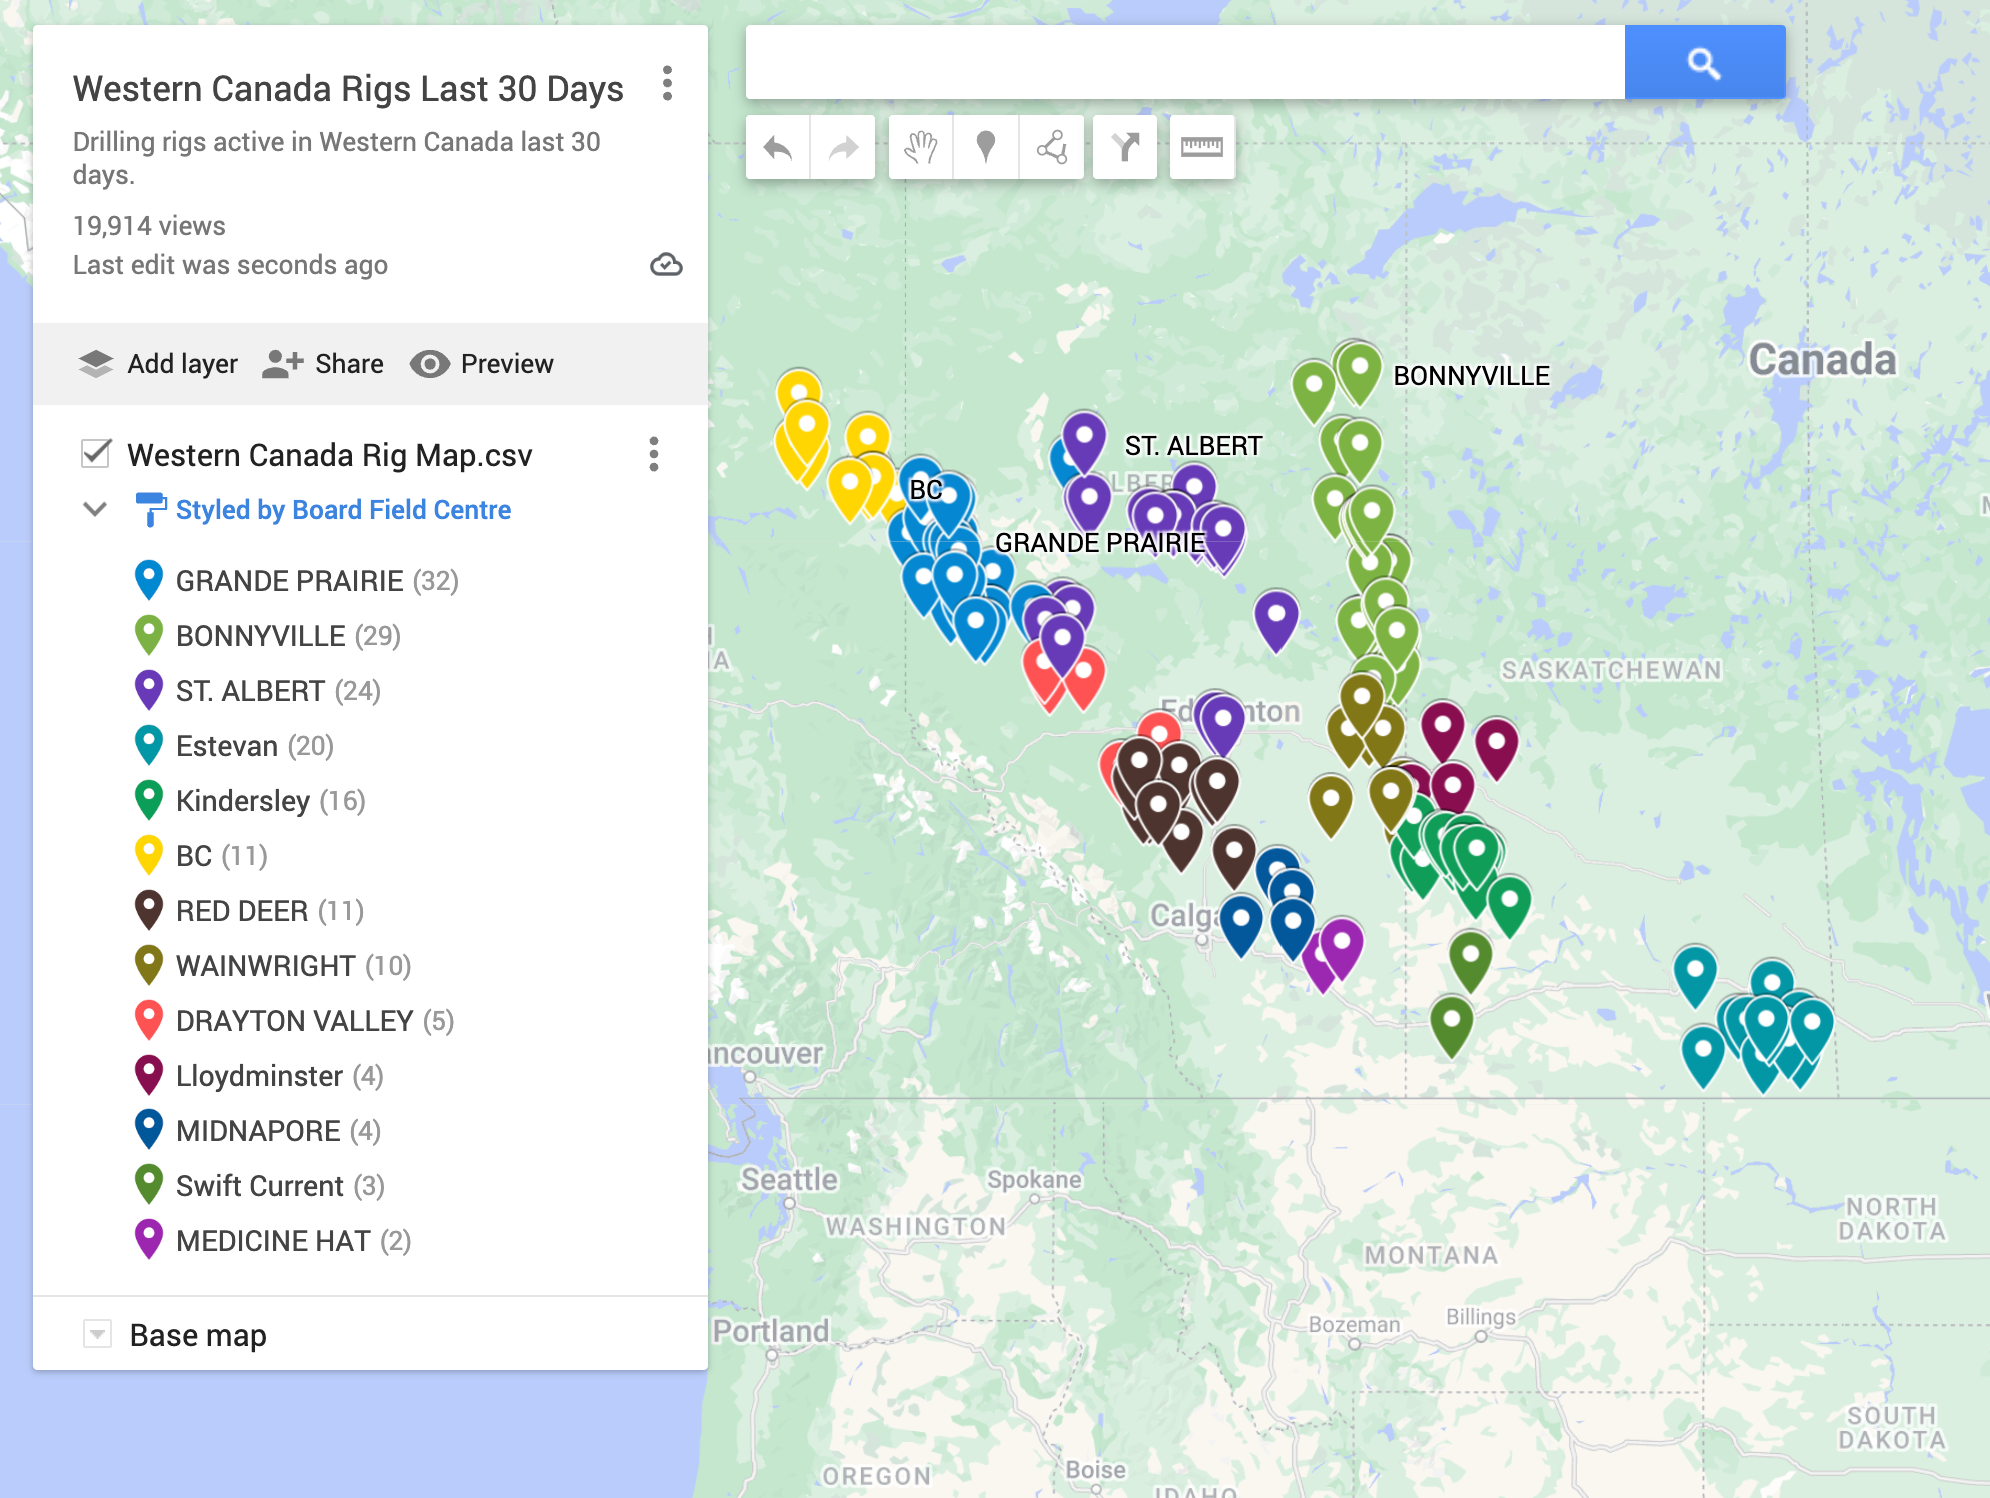Toggle Preview mode
1990x1498 pixels.
click(483, 363)
